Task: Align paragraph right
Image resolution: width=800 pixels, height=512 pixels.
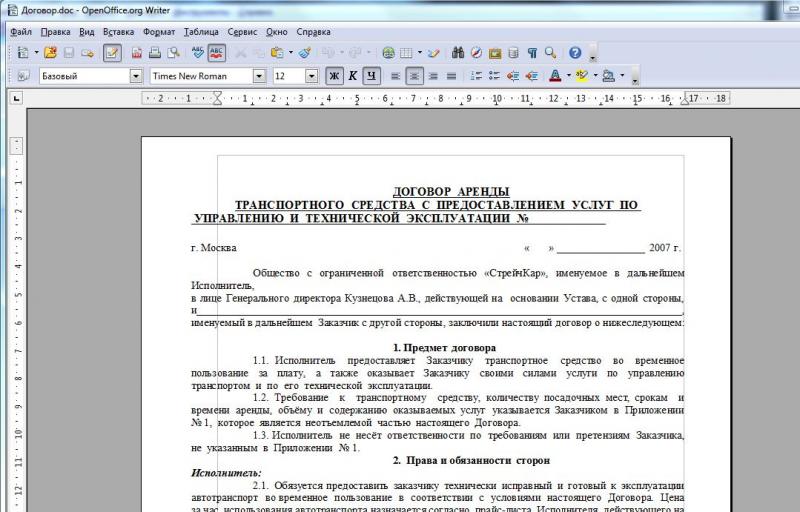Action: pos(433,76)
